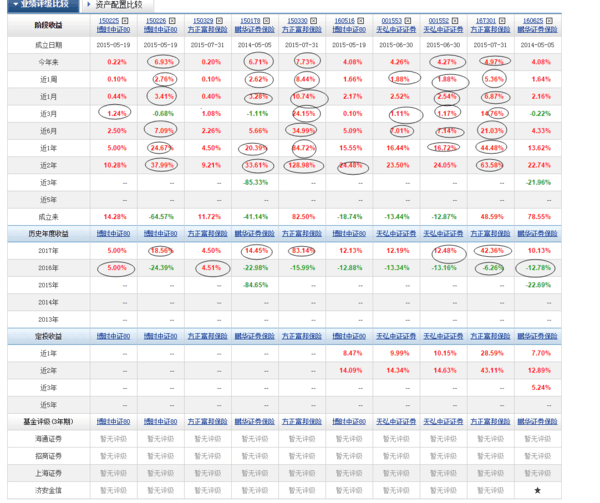Remove fund 150178 using its X icon
600x503 pixels.
point(266,21)
